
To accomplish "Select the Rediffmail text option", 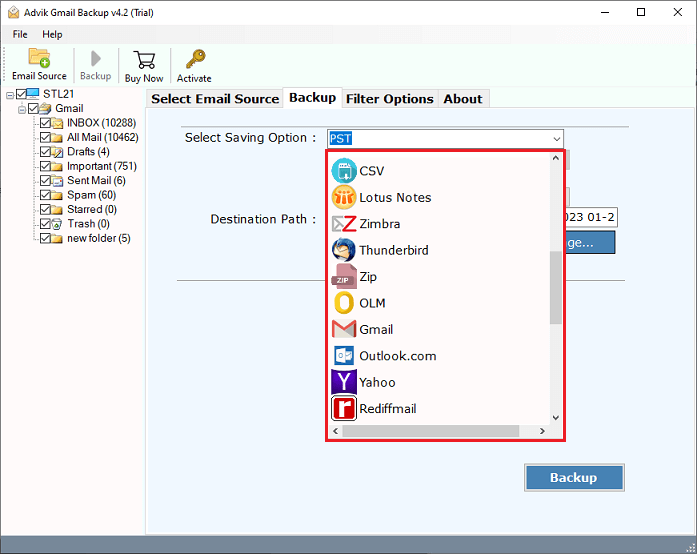I will click(x=388, y=409).
